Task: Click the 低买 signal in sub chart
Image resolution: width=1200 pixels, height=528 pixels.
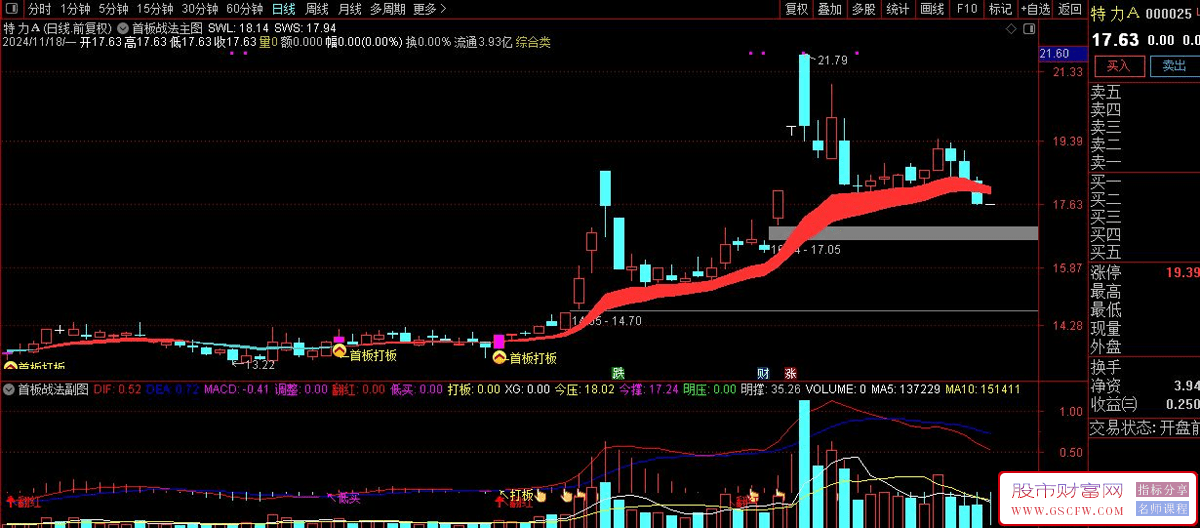Action: coord(347,496)
